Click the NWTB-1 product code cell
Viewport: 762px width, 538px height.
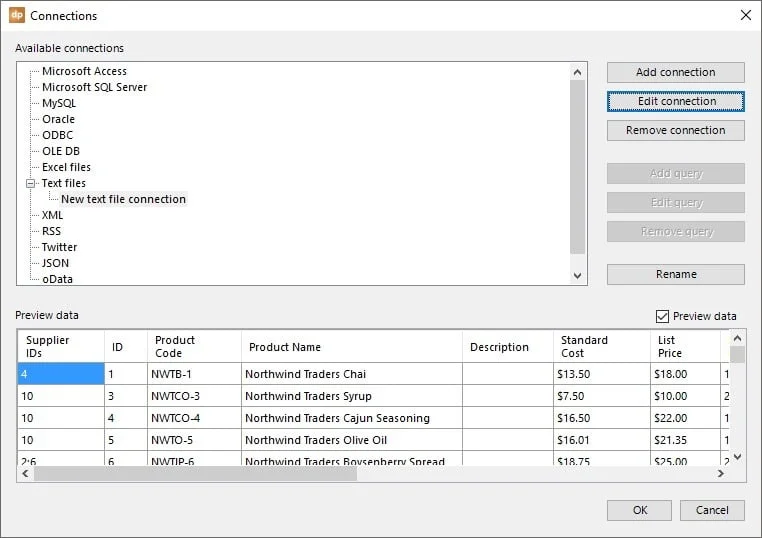pyautogui.click(x=194, y=374)
